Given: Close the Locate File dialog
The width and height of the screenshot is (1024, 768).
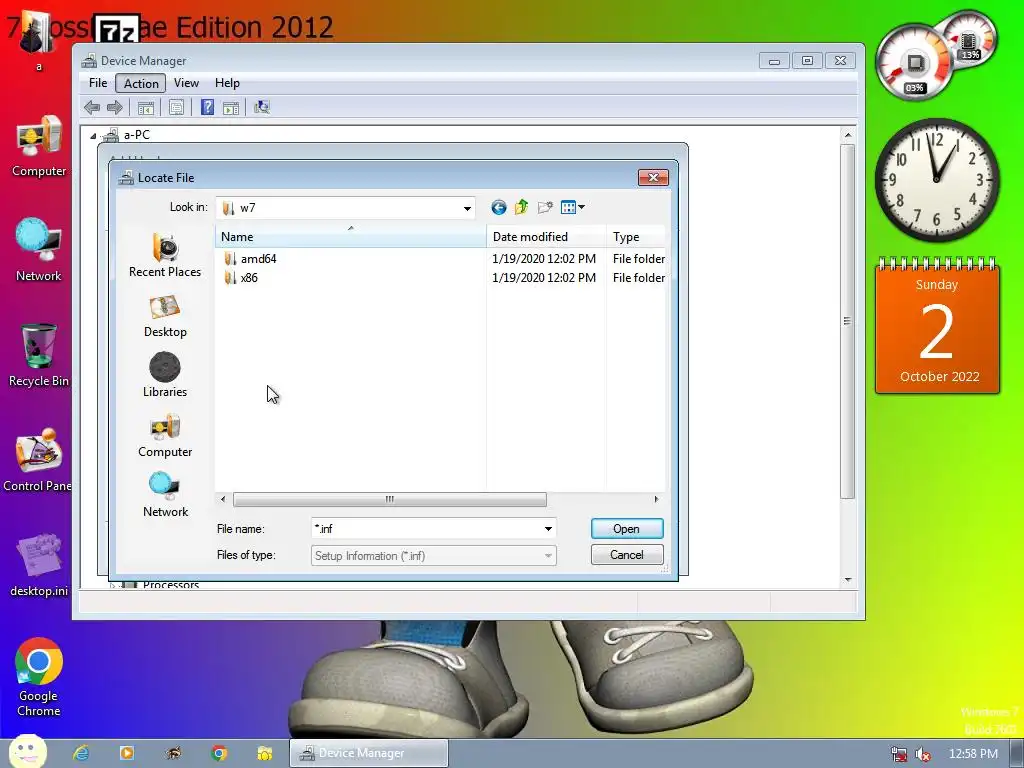Looking at the screenshot, I should [x=653, y=178].
